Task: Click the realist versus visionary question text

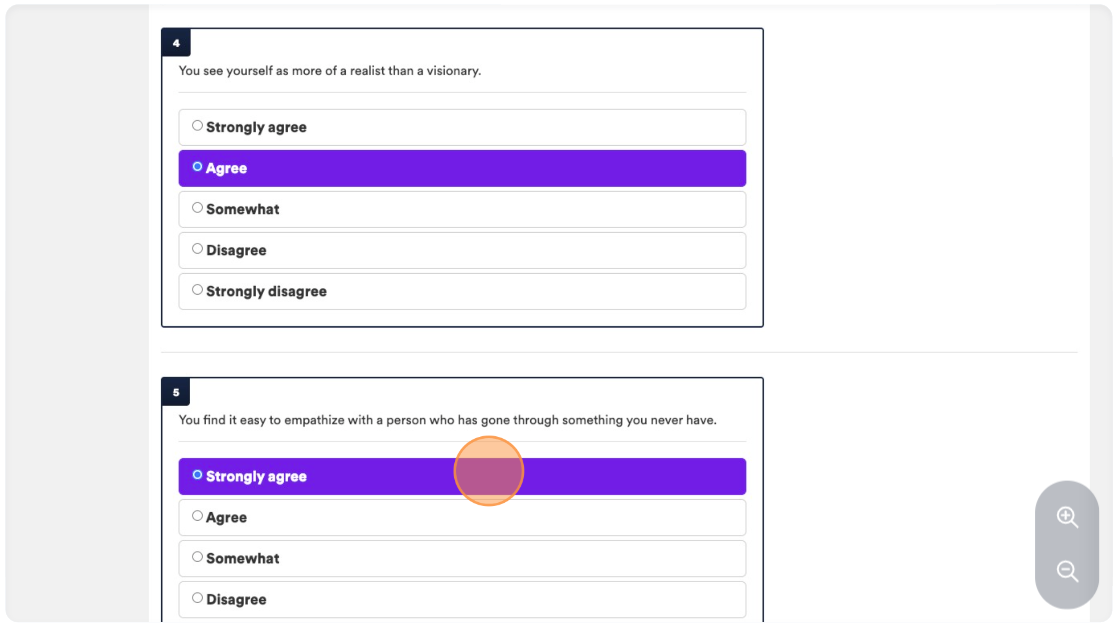Action: (330, 71)
